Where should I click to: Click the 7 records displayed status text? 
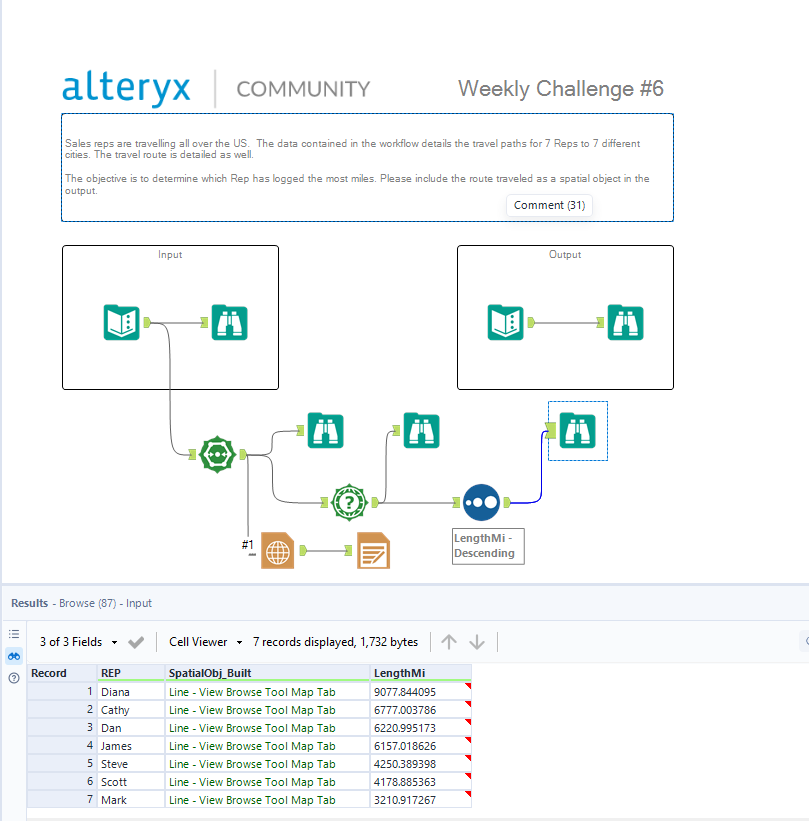pyautogui.click(x=335, y=642)
